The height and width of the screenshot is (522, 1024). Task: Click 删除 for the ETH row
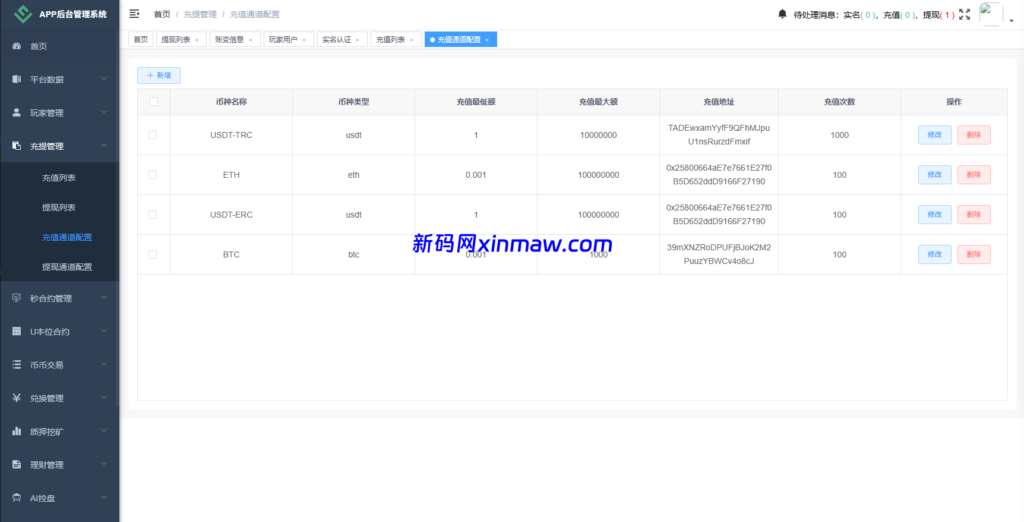click(974, 174)
